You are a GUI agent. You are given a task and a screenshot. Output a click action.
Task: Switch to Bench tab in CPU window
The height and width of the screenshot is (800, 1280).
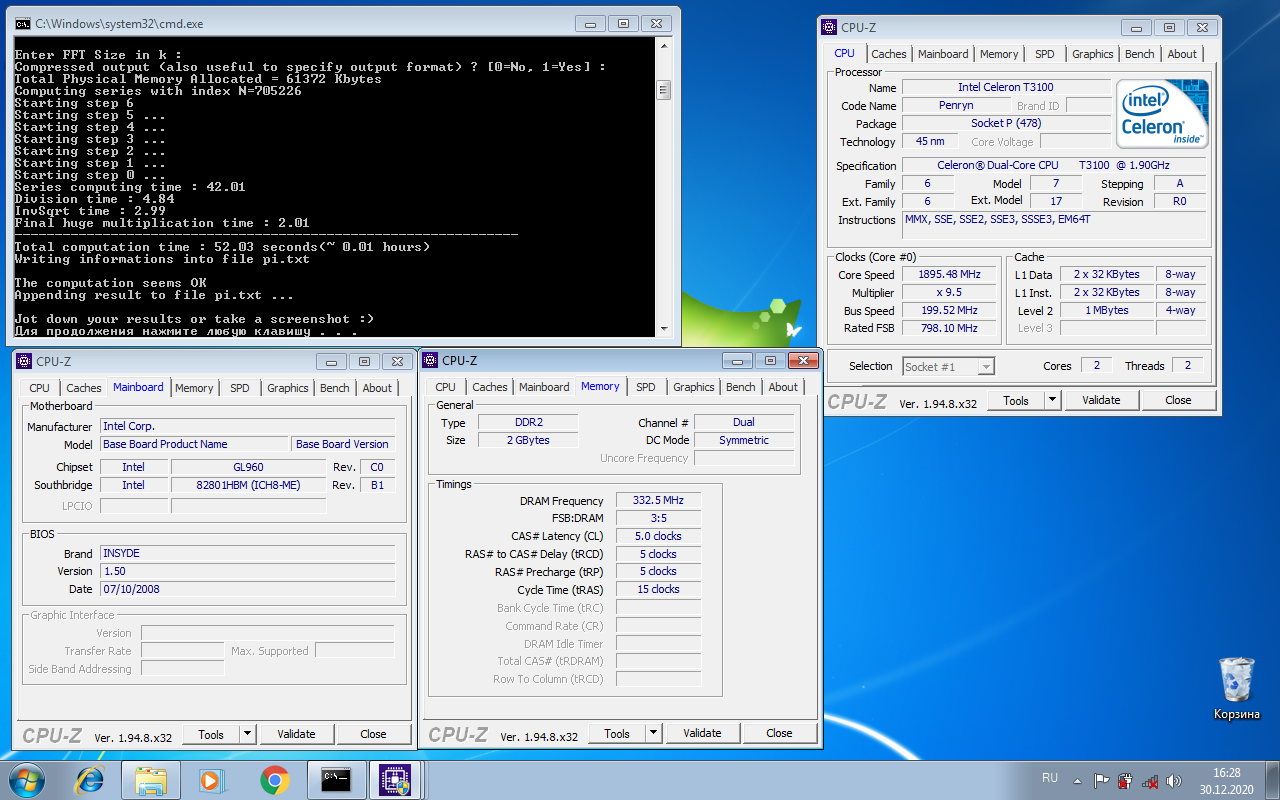[x=1139, y=54]
